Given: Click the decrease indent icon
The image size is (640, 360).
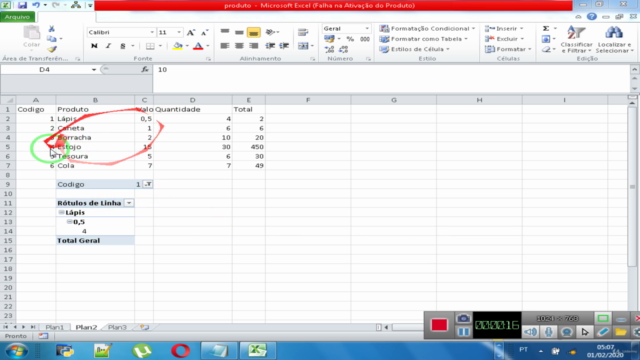Looking at the screenshot, I should (x=270, y=46).
